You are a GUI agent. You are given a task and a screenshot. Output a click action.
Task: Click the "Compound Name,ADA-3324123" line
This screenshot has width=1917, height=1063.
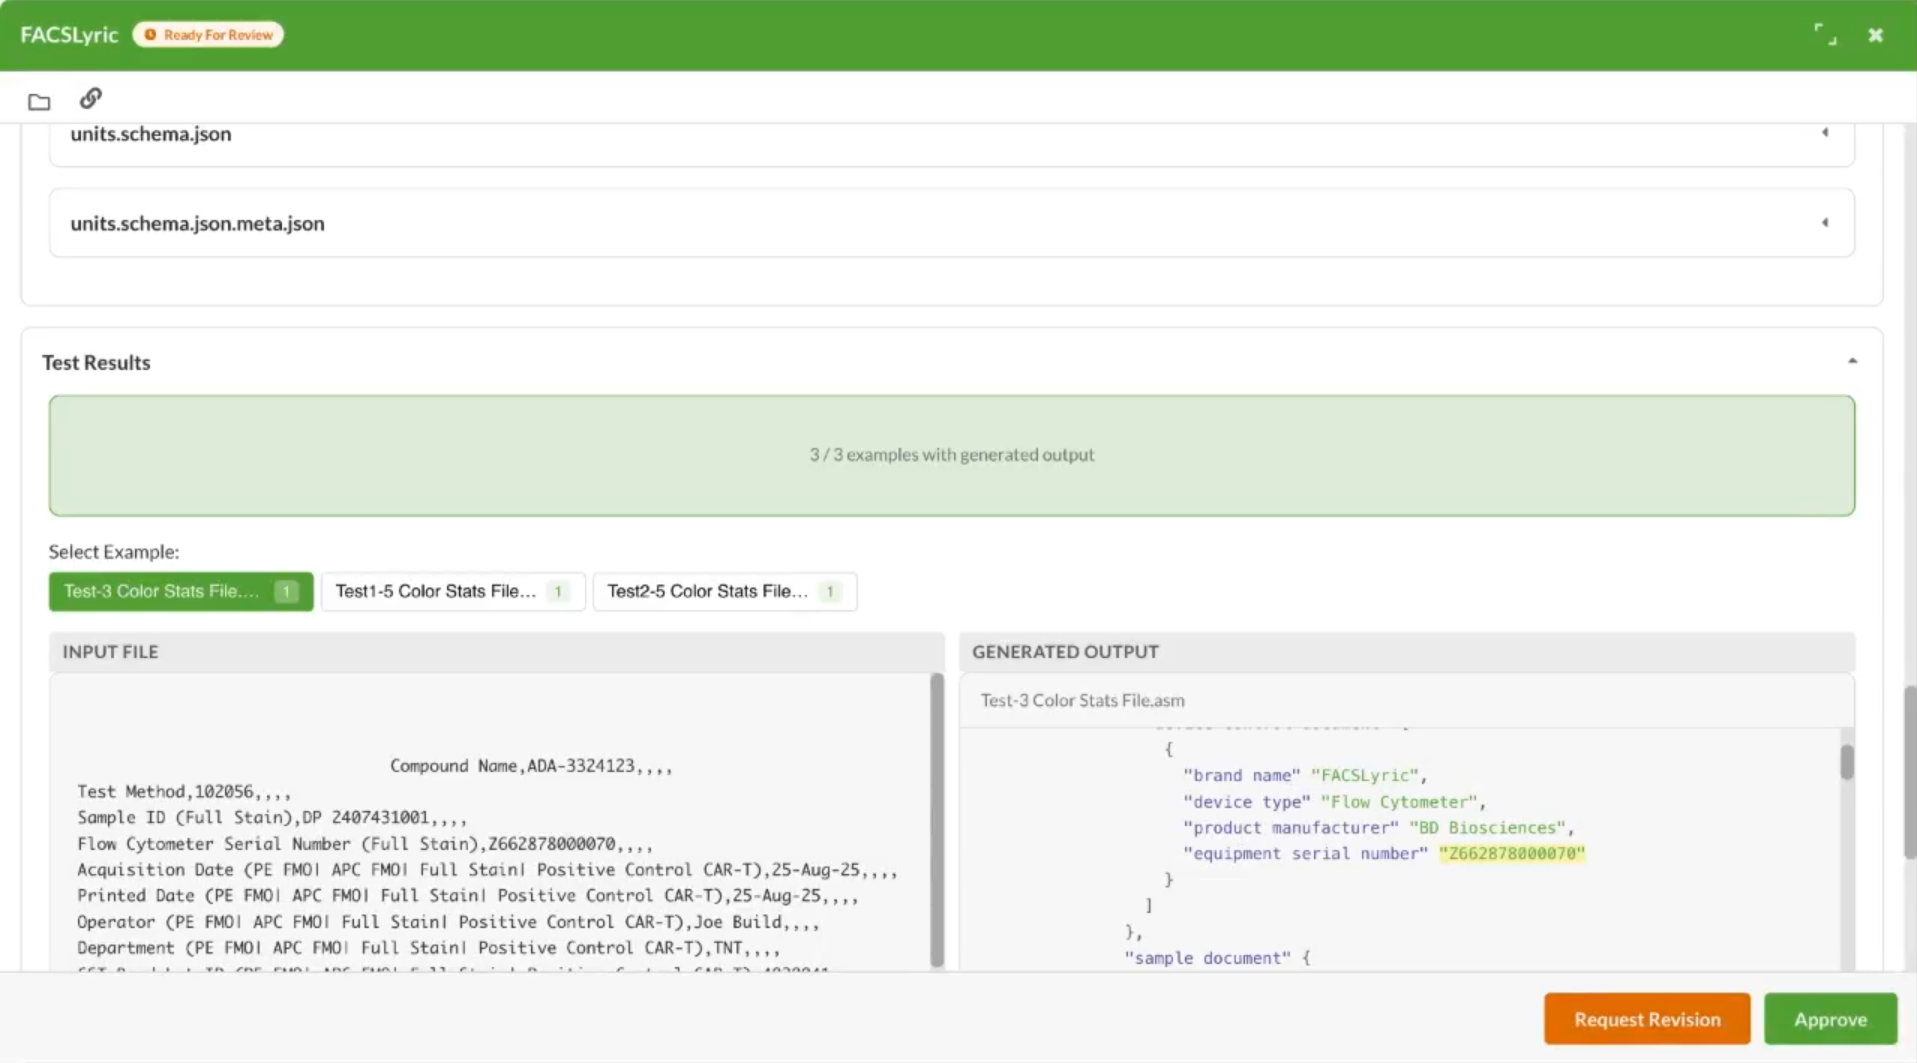(x=531, y=766)
